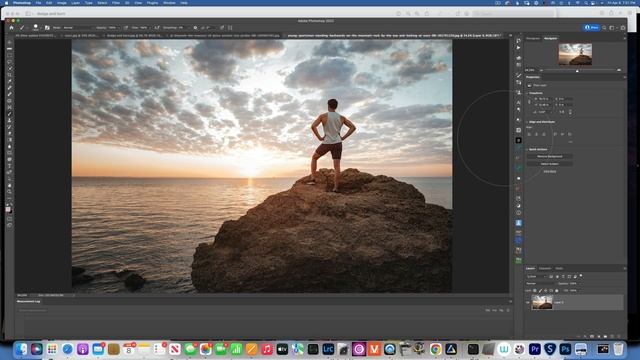The height and width of the screenshot is (360, 640).
Task: Flip layer horizontally in Transform section
Action: pyautogui.click(x=562, y=112)
